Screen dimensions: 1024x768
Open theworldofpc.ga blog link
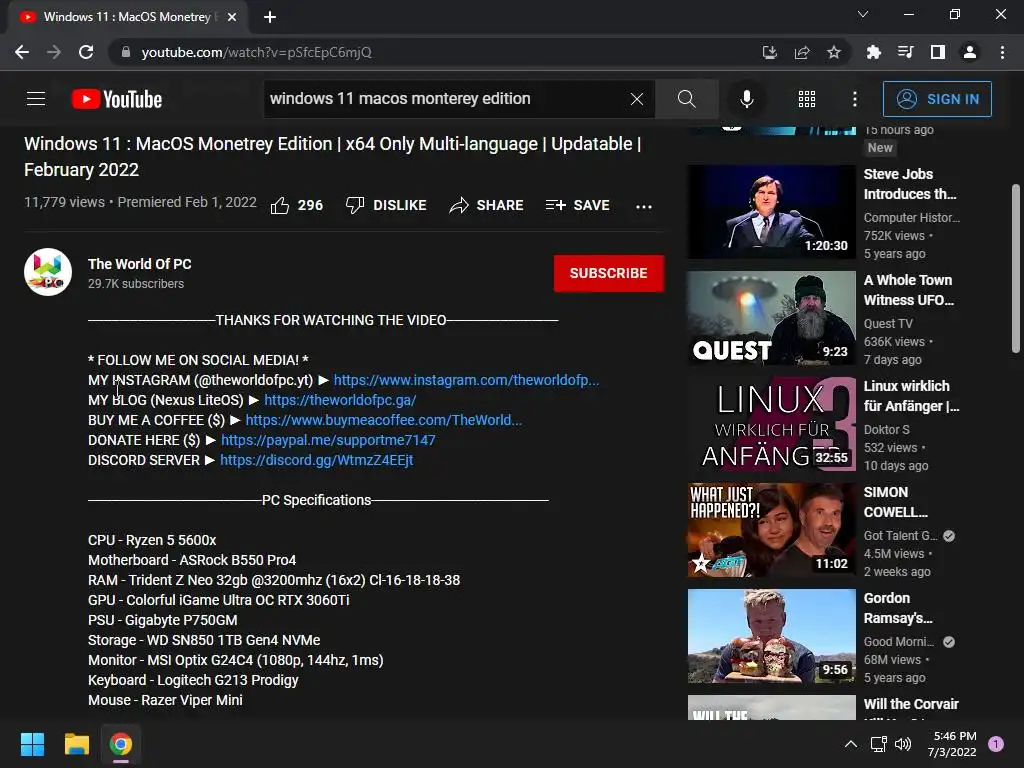tap(340, 400)
